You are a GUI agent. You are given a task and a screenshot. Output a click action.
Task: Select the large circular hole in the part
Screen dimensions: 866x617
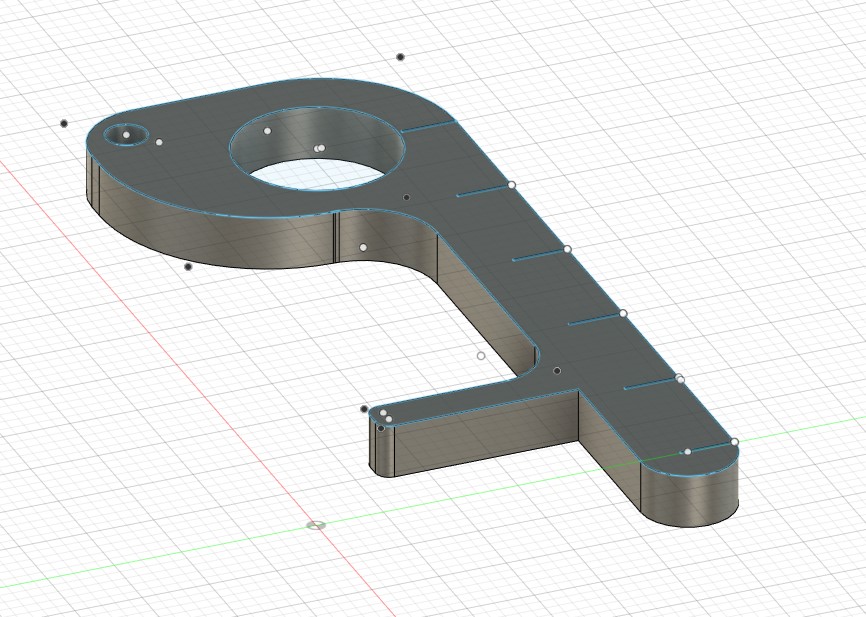[316, 148]
